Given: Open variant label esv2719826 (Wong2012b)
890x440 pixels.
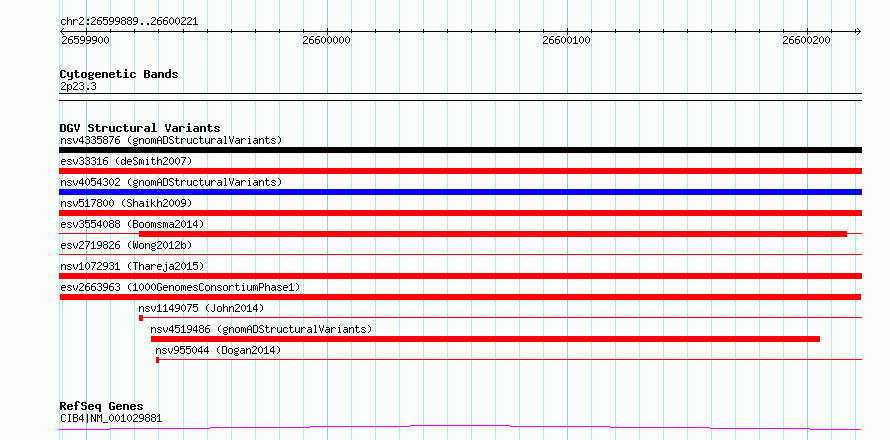Looking at the screenshot, I should click(126, 245).
